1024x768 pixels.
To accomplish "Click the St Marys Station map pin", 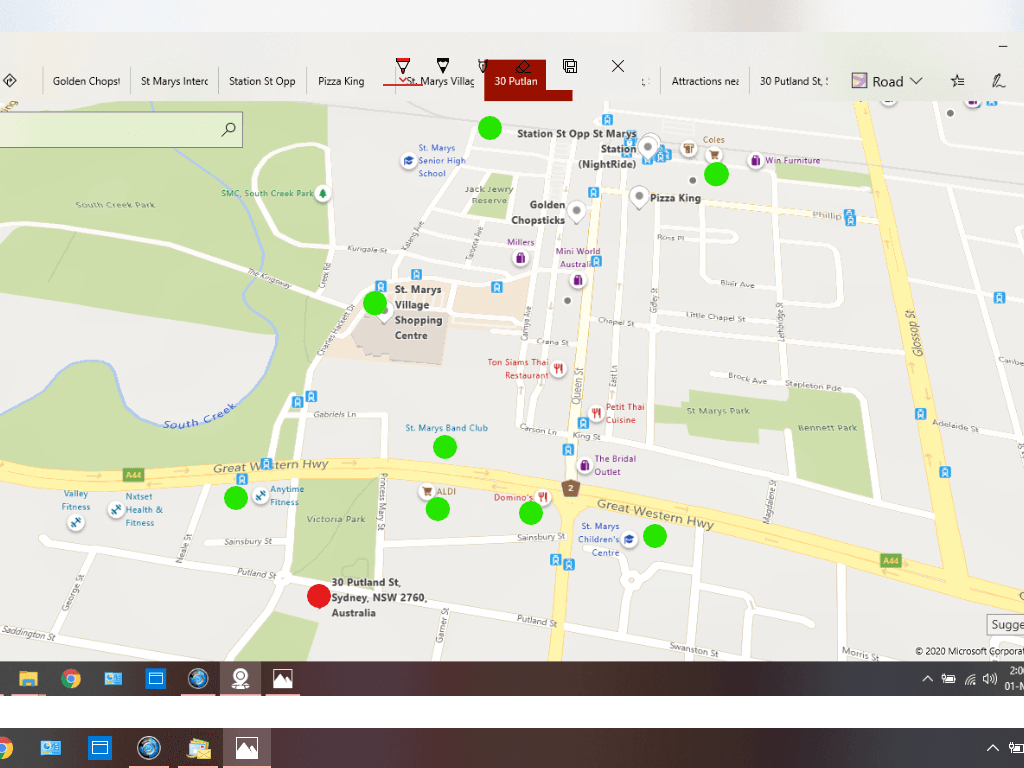I will (648, 148).
